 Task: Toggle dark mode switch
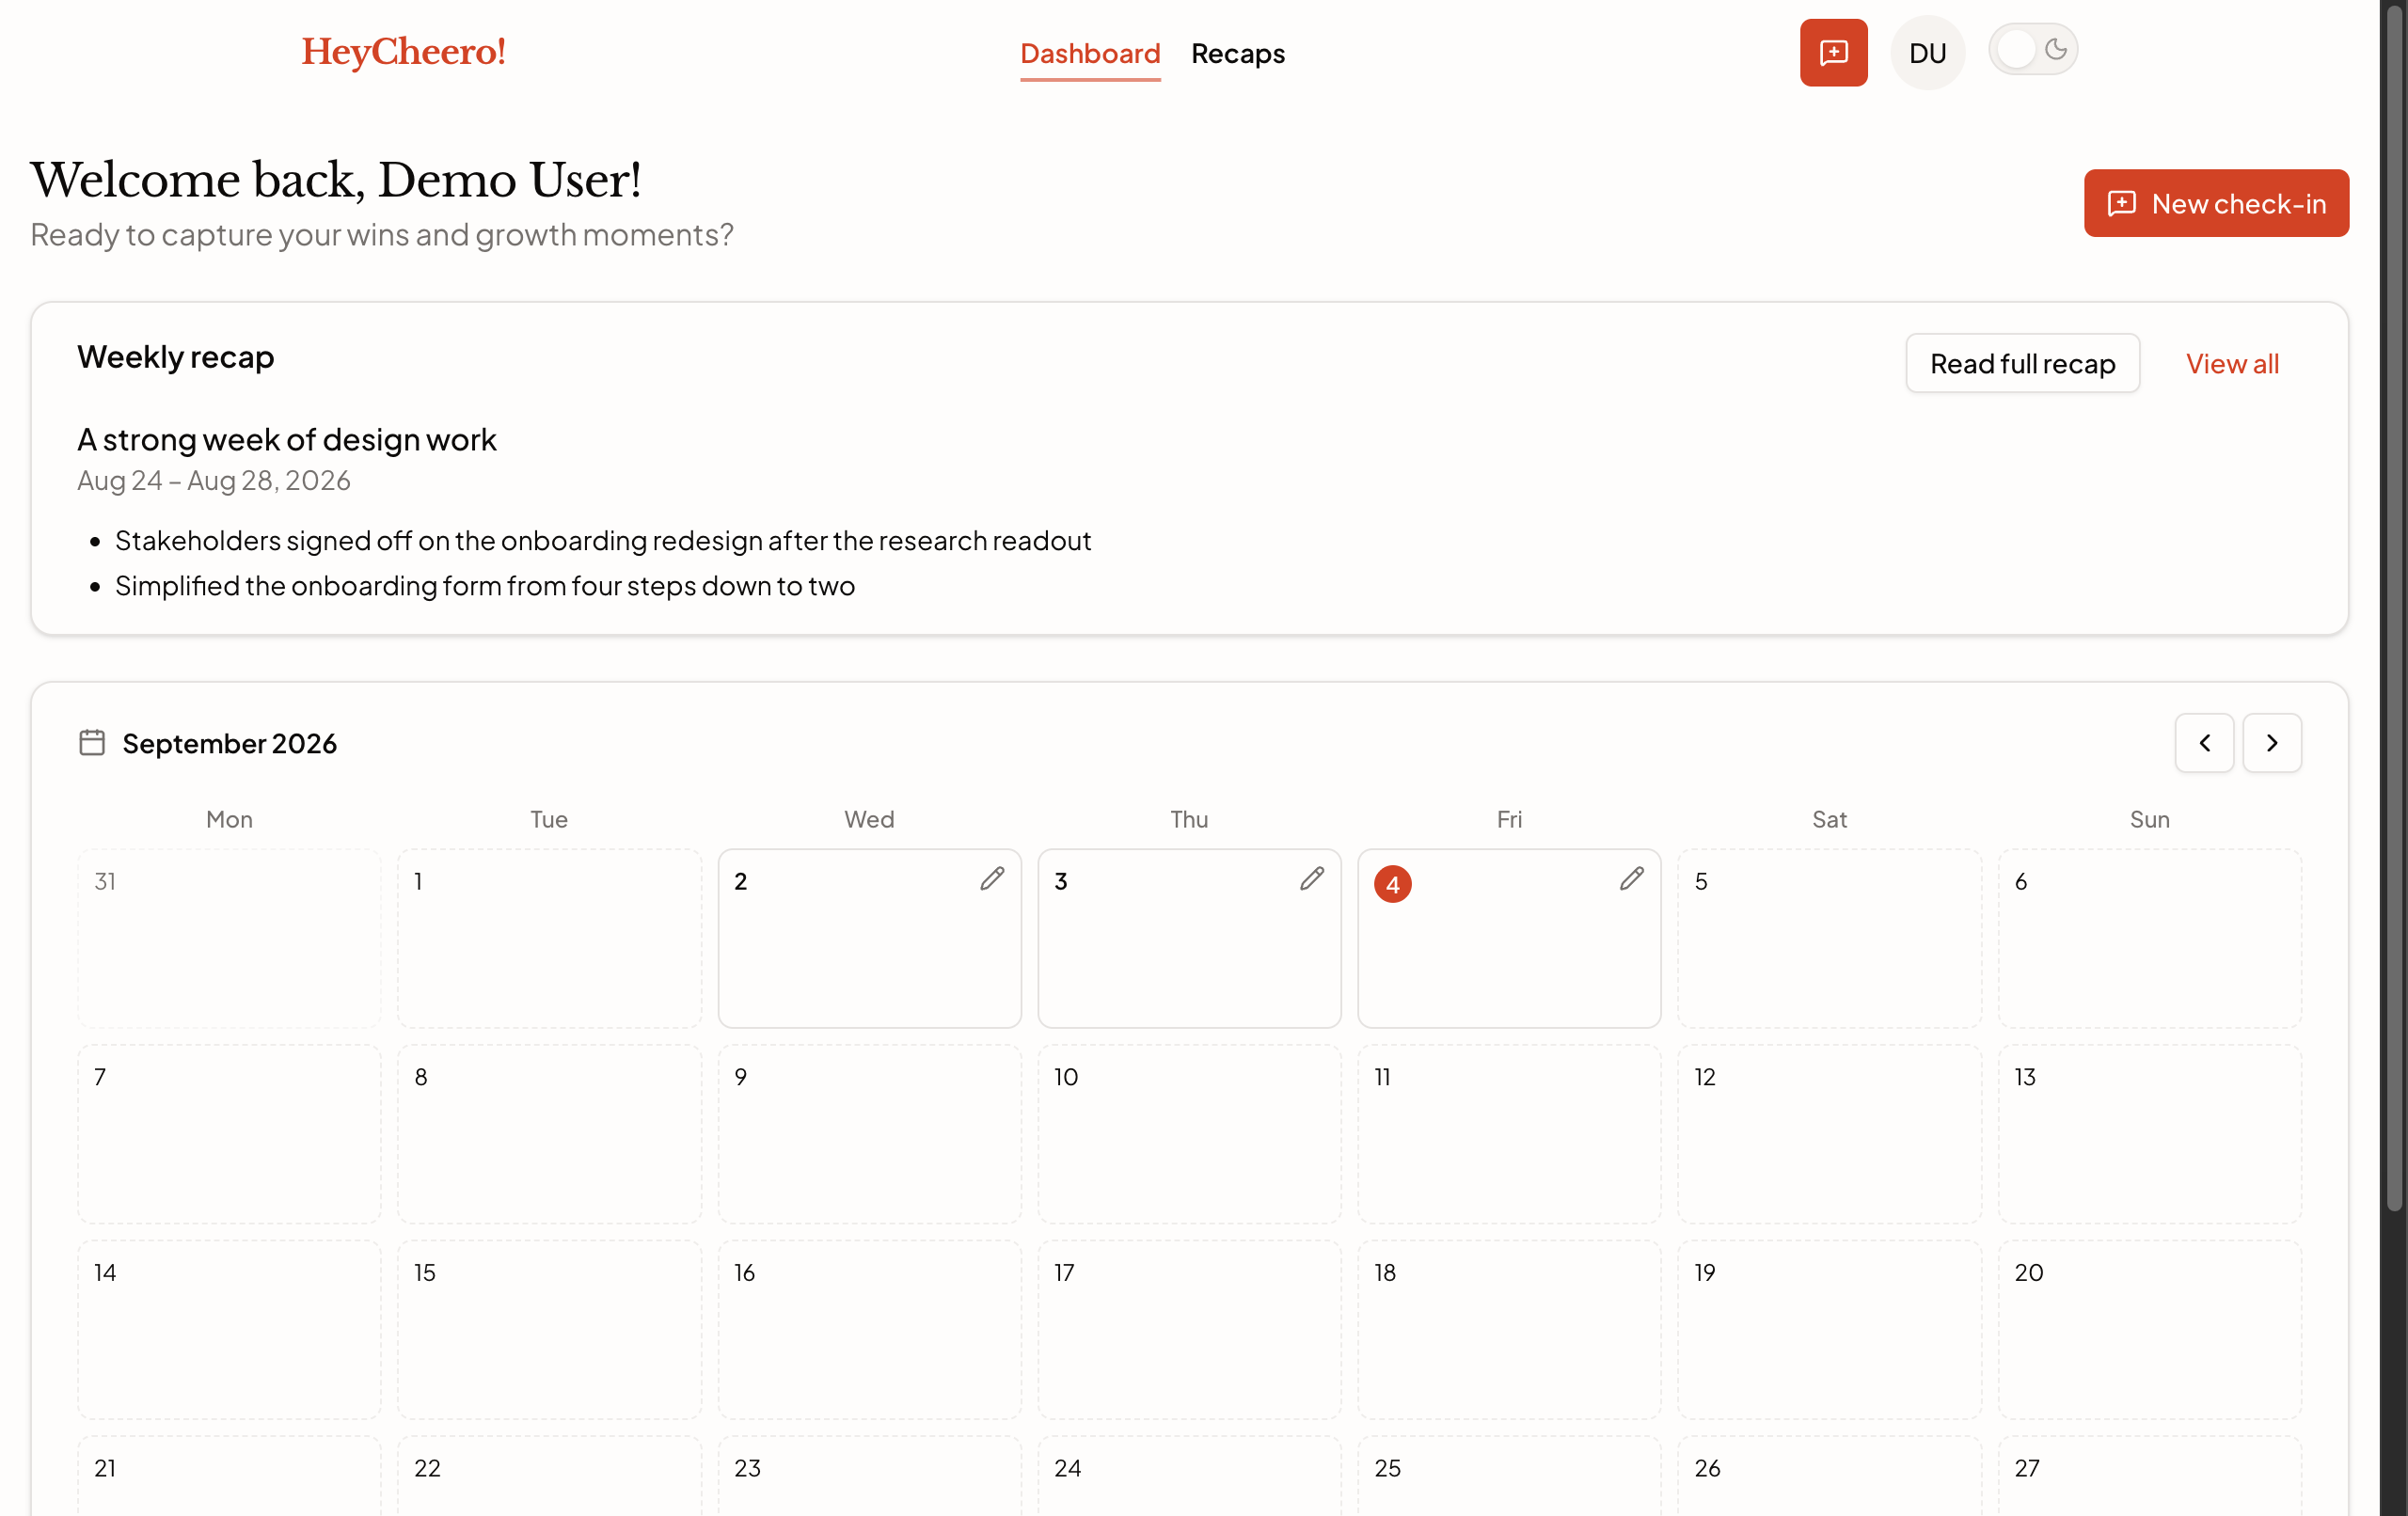(x=2032, y=50)
